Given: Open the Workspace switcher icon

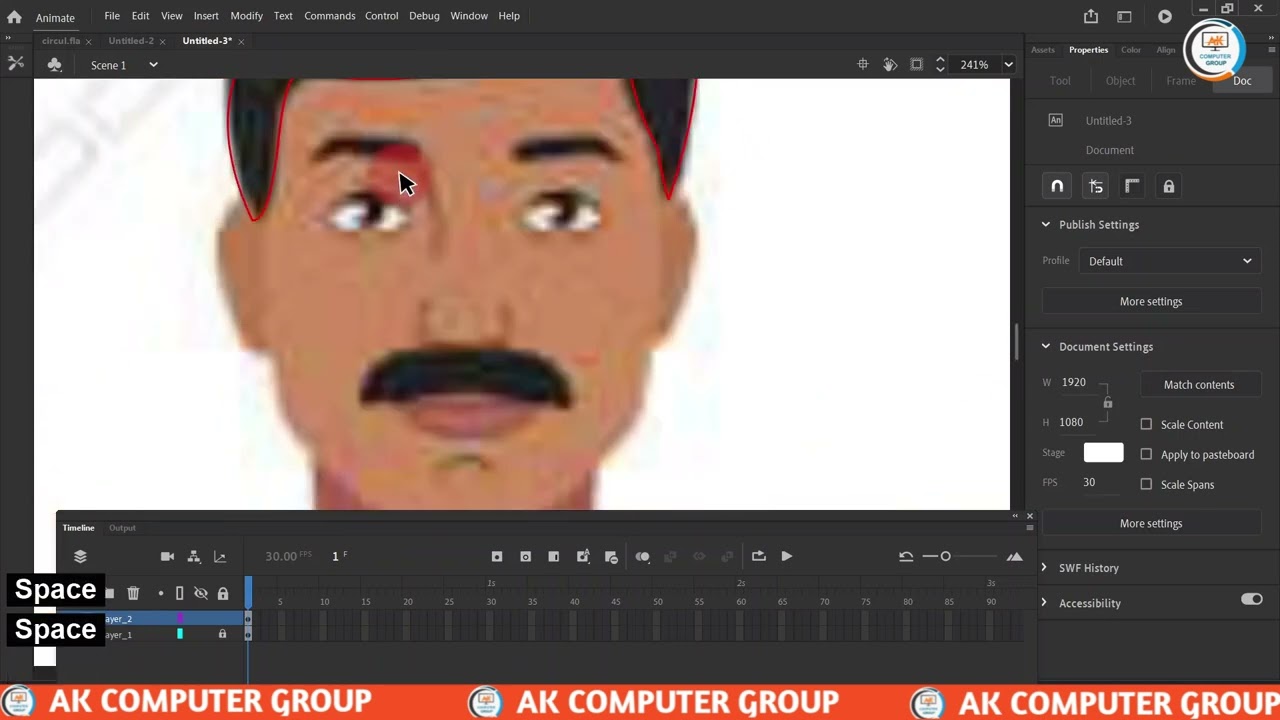Looking at the screenshot, I should coord(1124,16).
